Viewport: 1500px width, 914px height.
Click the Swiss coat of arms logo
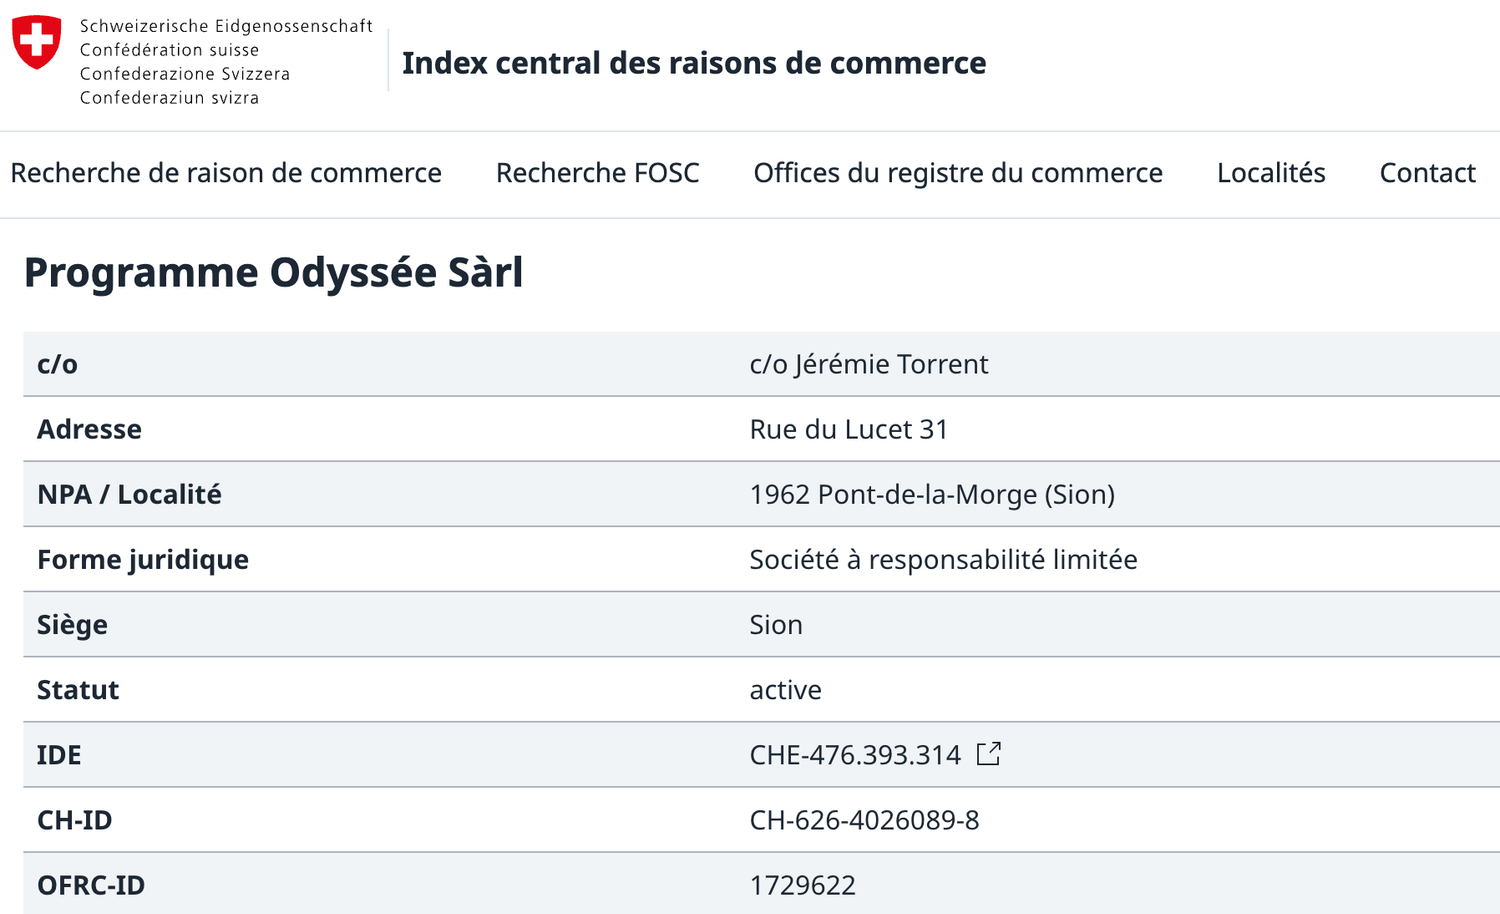point(37,42)
